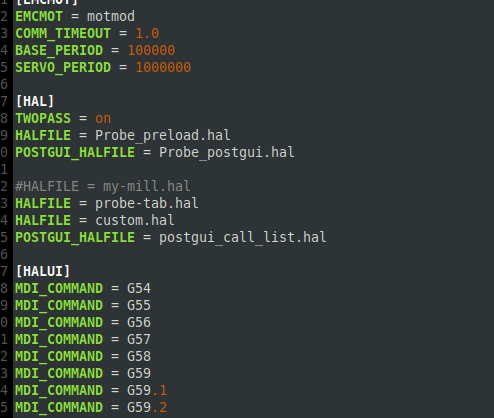Click the motmod value on the EMCMOT line
Image resolution: width=494 pixels, height=418 pixels.
(111, 16)
